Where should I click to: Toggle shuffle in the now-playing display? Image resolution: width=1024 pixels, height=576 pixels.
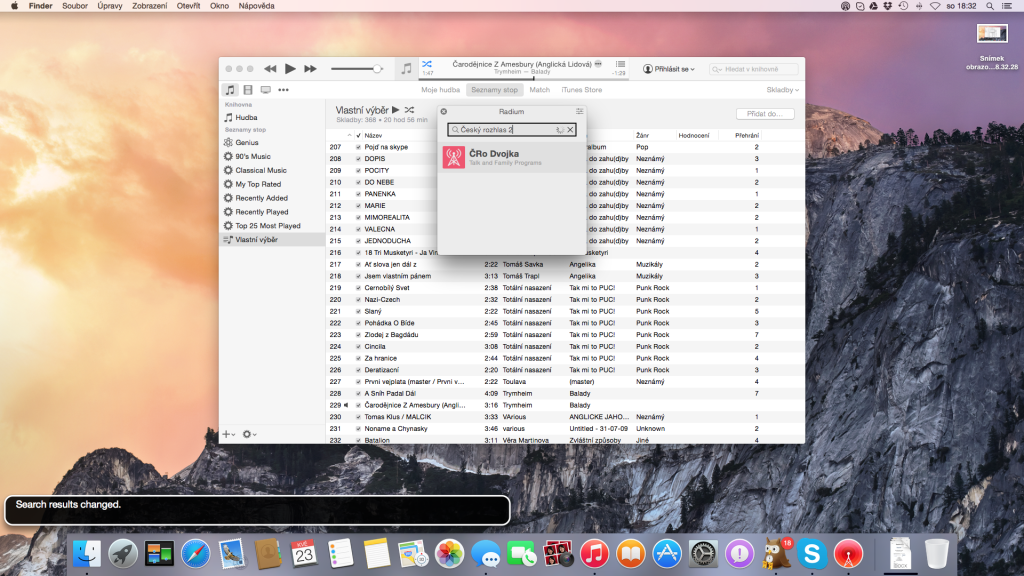coord(427,64)
